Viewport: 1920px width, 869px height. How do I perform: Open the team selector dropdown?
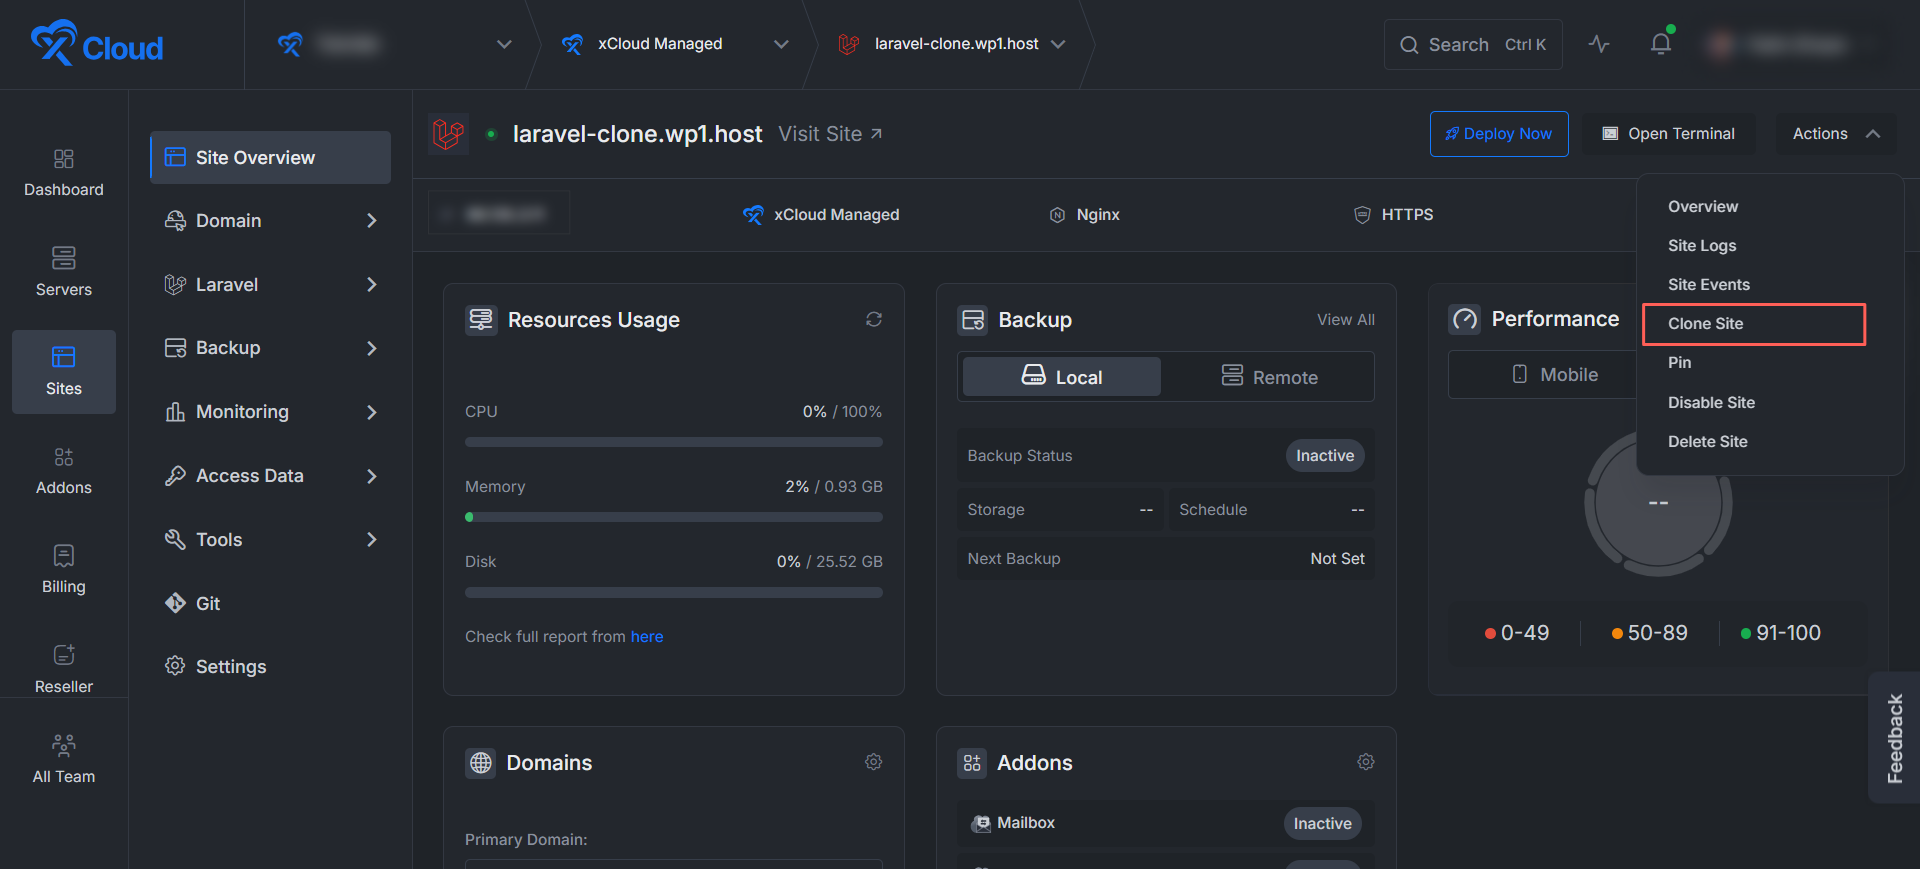click(x=394, y=44)
